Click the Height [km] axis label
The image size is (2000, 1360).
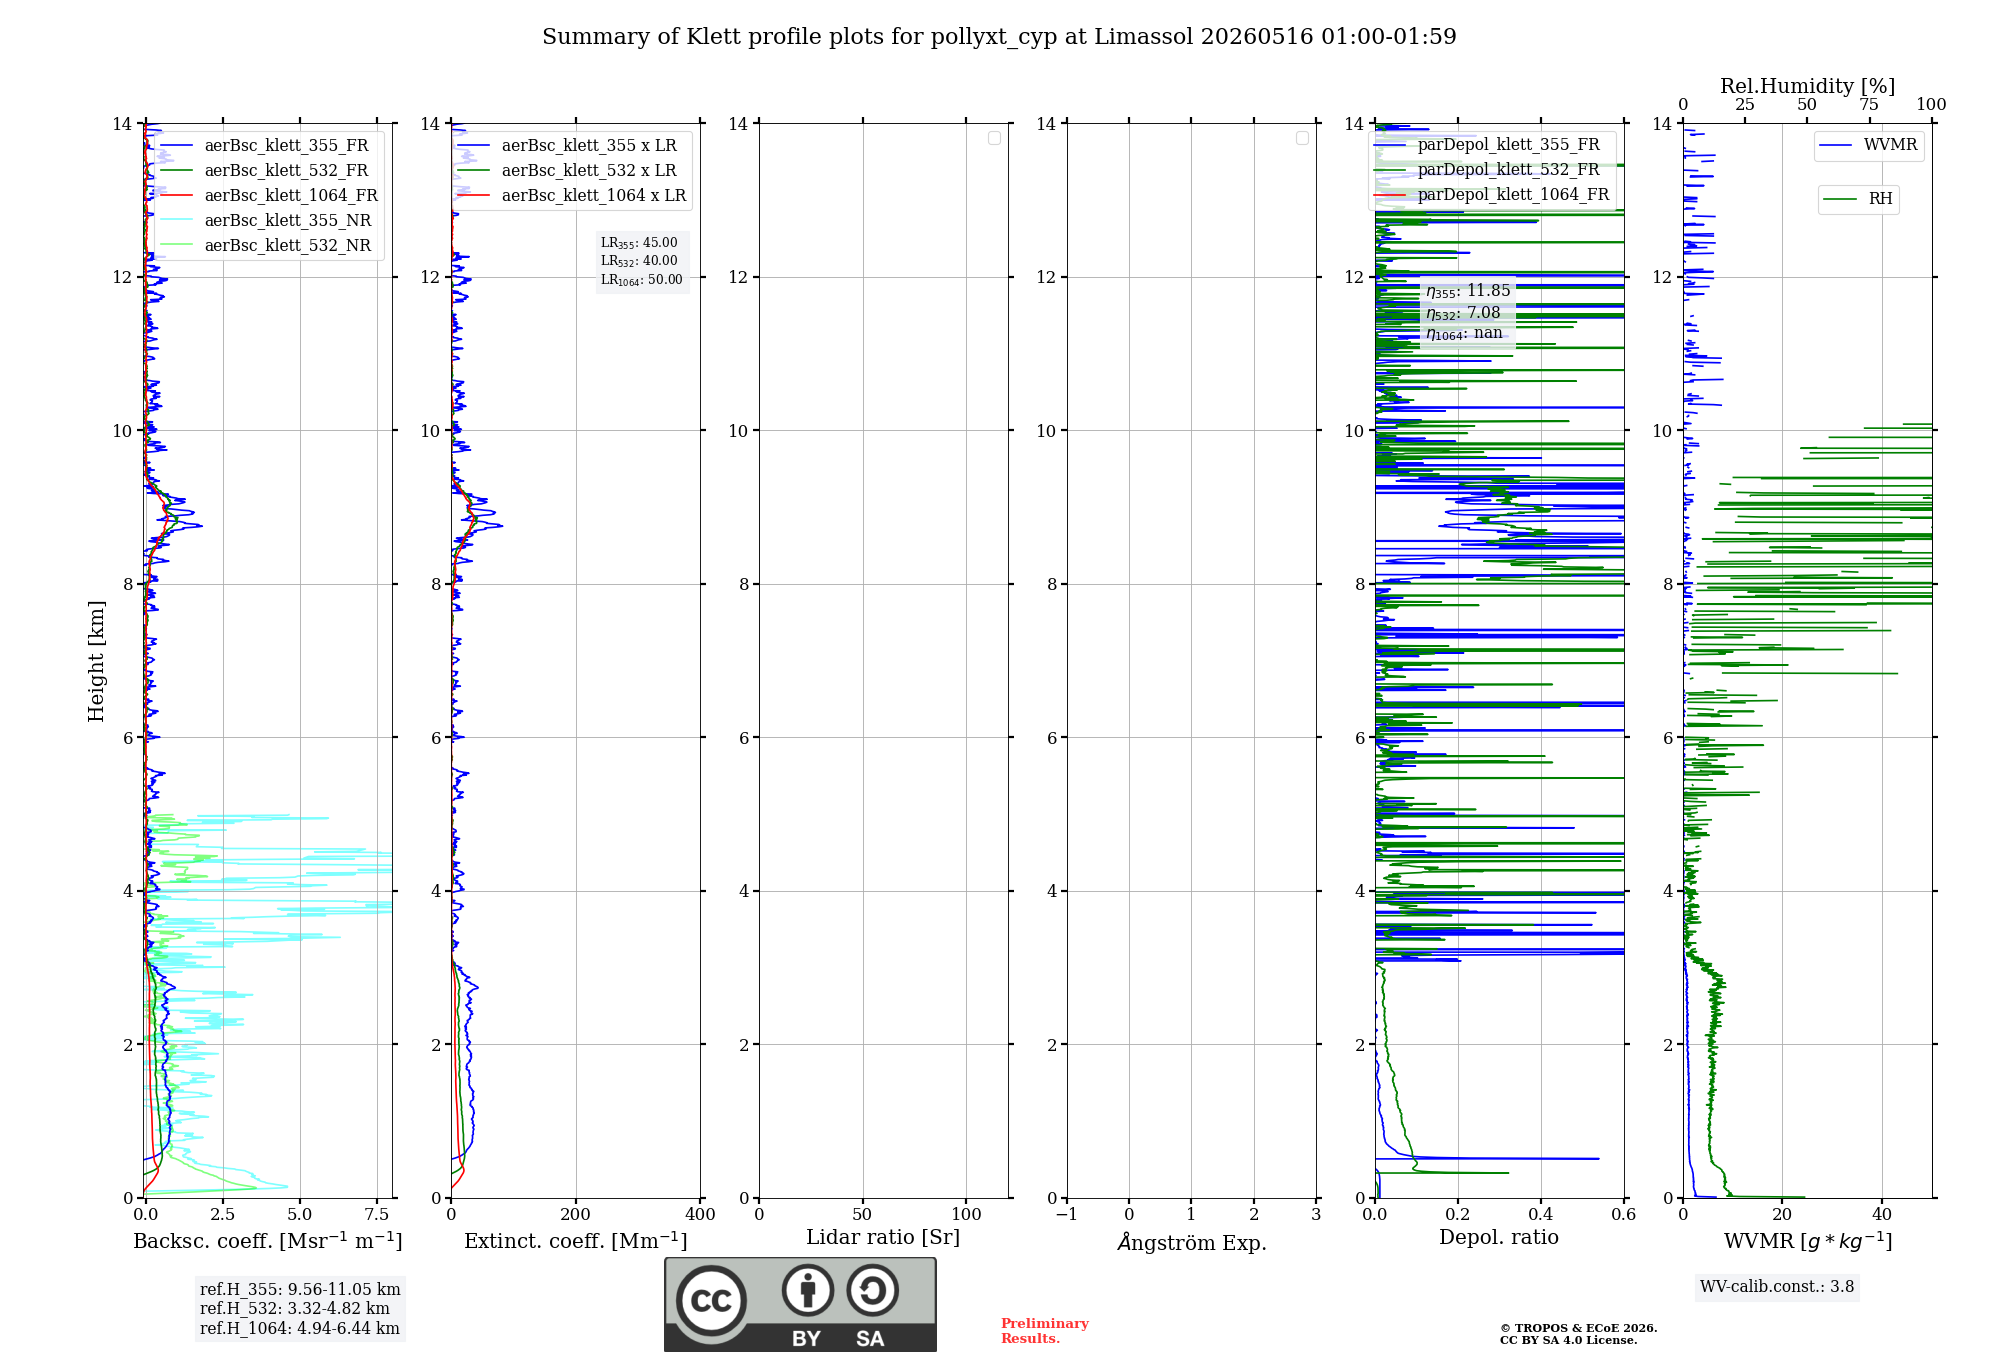coord(96,661)
